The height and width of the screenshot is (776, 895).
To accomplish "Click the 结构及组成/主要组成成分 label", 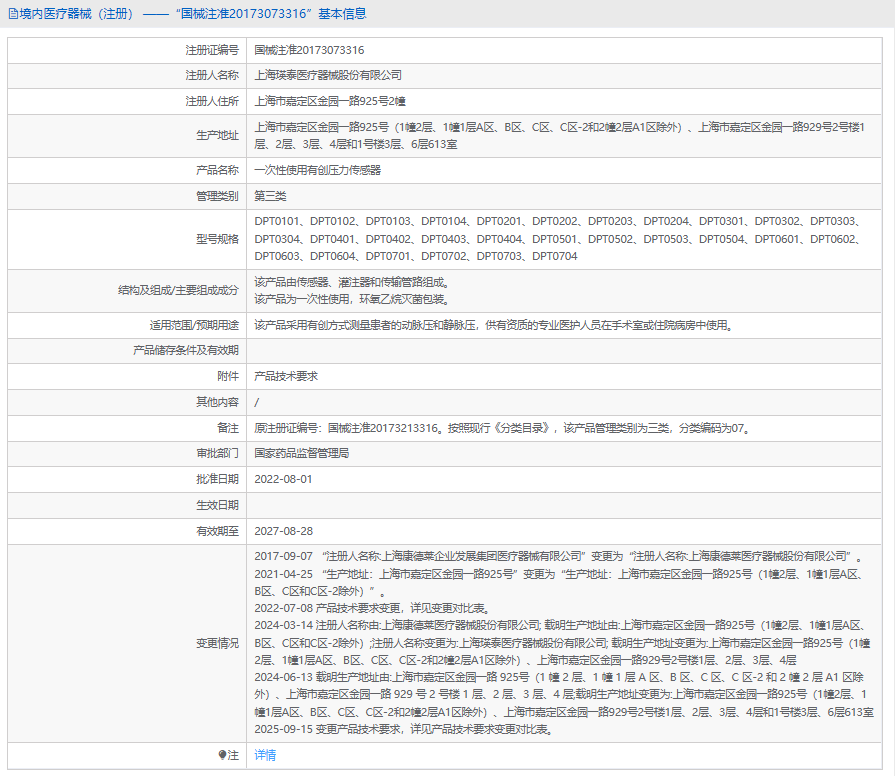I will 178,290.
